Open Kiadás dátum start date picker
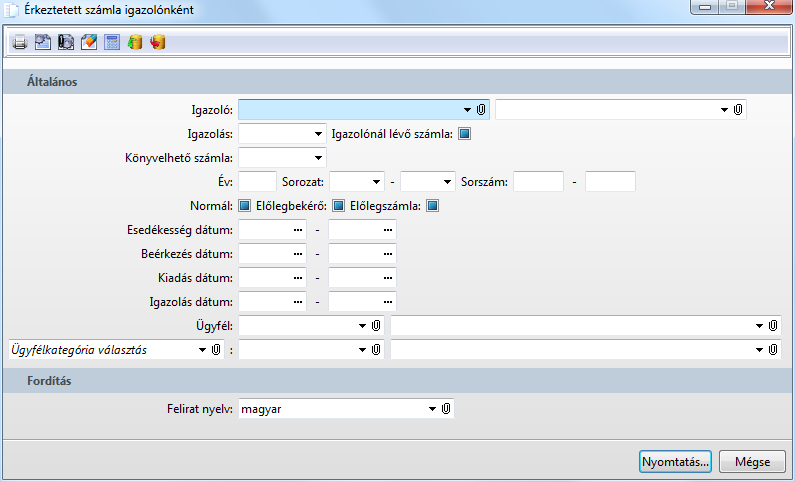The width and height of the screenshot is (795, 482). [298, 278]
